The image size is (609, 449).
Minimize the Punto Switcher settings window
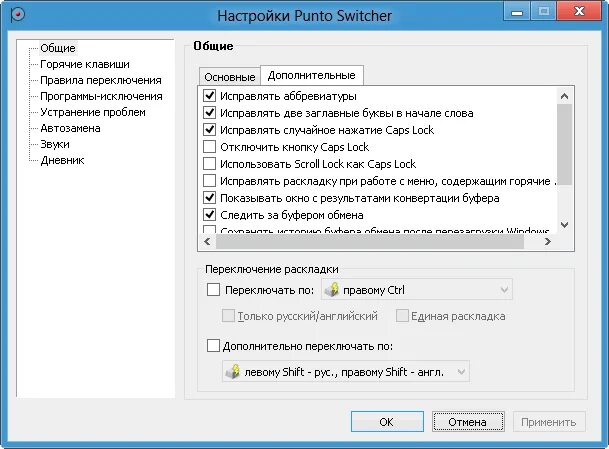coord(517,11)
